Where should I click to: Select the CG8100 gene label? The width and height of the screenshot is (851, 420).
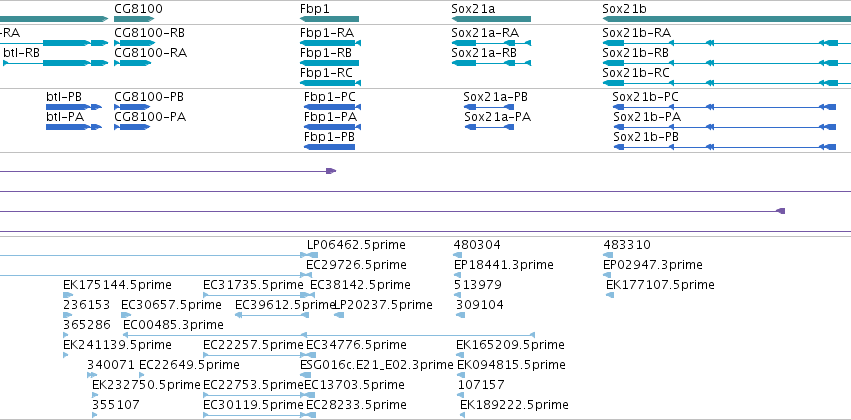[138, 9]
